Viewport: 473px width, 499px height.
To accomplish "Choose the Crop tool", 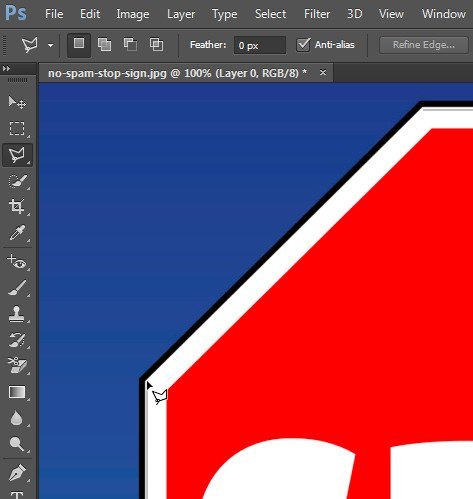I will click(x=17, y=206).
